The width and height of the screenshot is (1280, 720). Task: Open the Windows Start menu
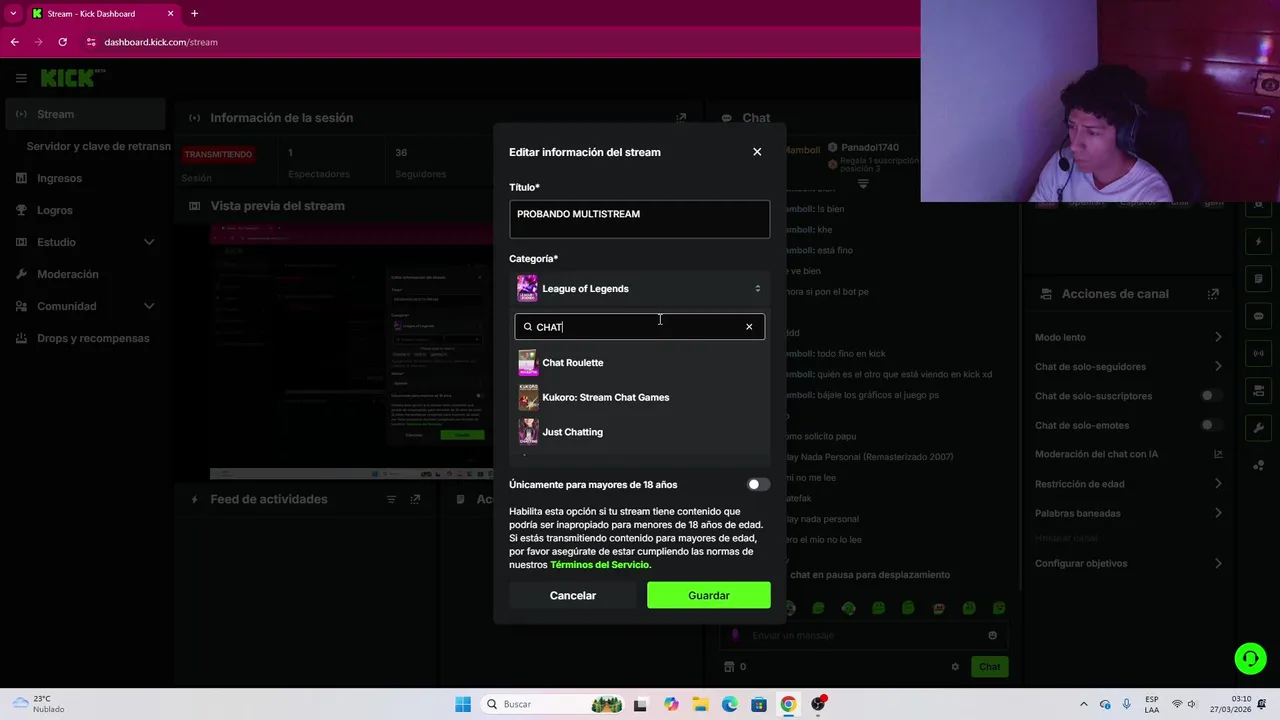(462, 704)
